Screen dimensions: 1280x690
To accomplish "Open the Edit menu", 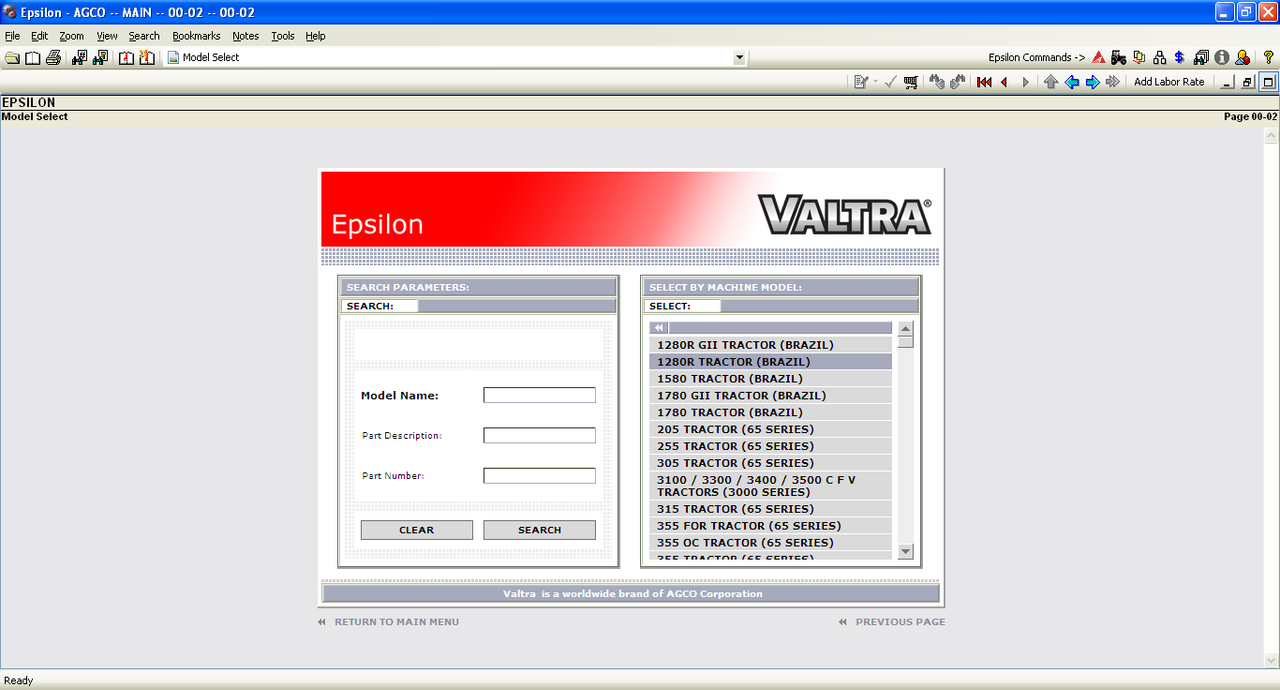I will coord(39,36).
